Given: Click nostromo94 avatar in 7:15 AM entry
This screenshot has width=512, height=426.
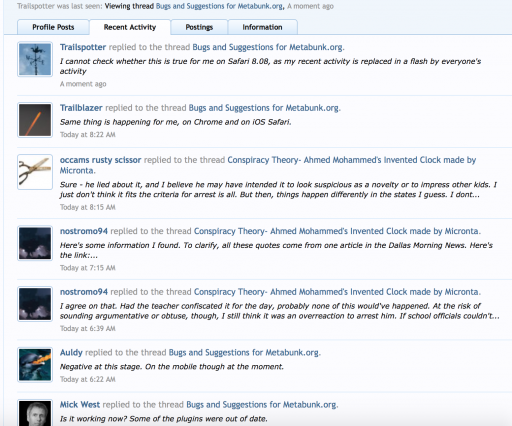Looking at the screenshot, I should point(35,243).
